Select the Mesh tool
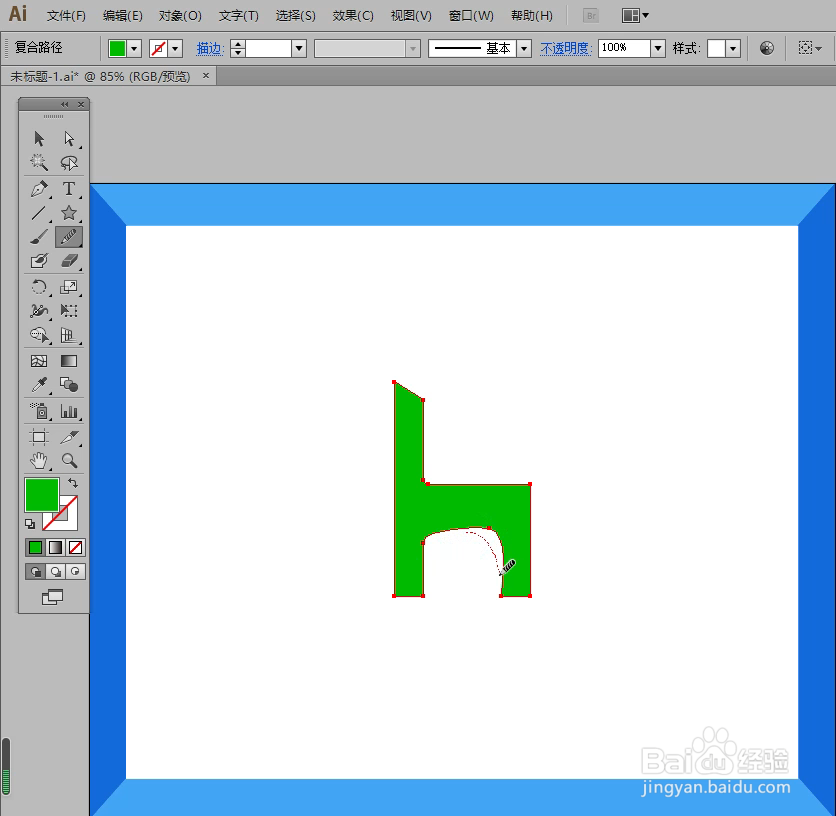This screenshot has width=836, height=816. click(39, 361)
